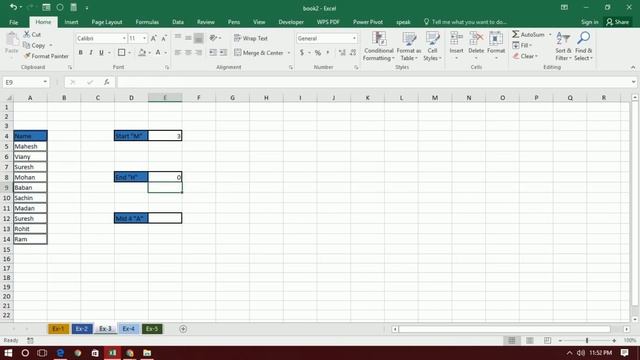Open the Ex-5 sheet tab
640x360 pixels.
(152, 329)
